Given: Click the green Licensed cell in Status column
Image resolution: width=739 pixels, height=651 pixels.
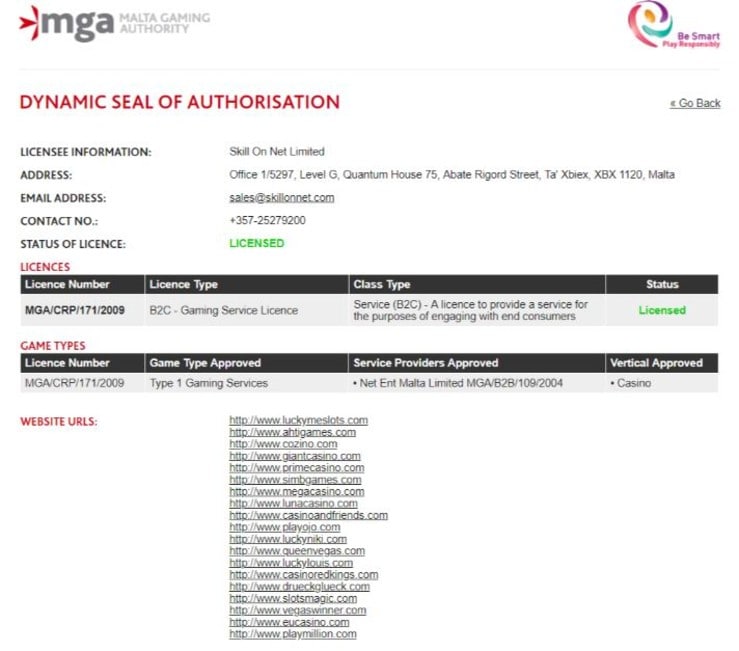Looking at the screenshot, I should click(662, 310).
